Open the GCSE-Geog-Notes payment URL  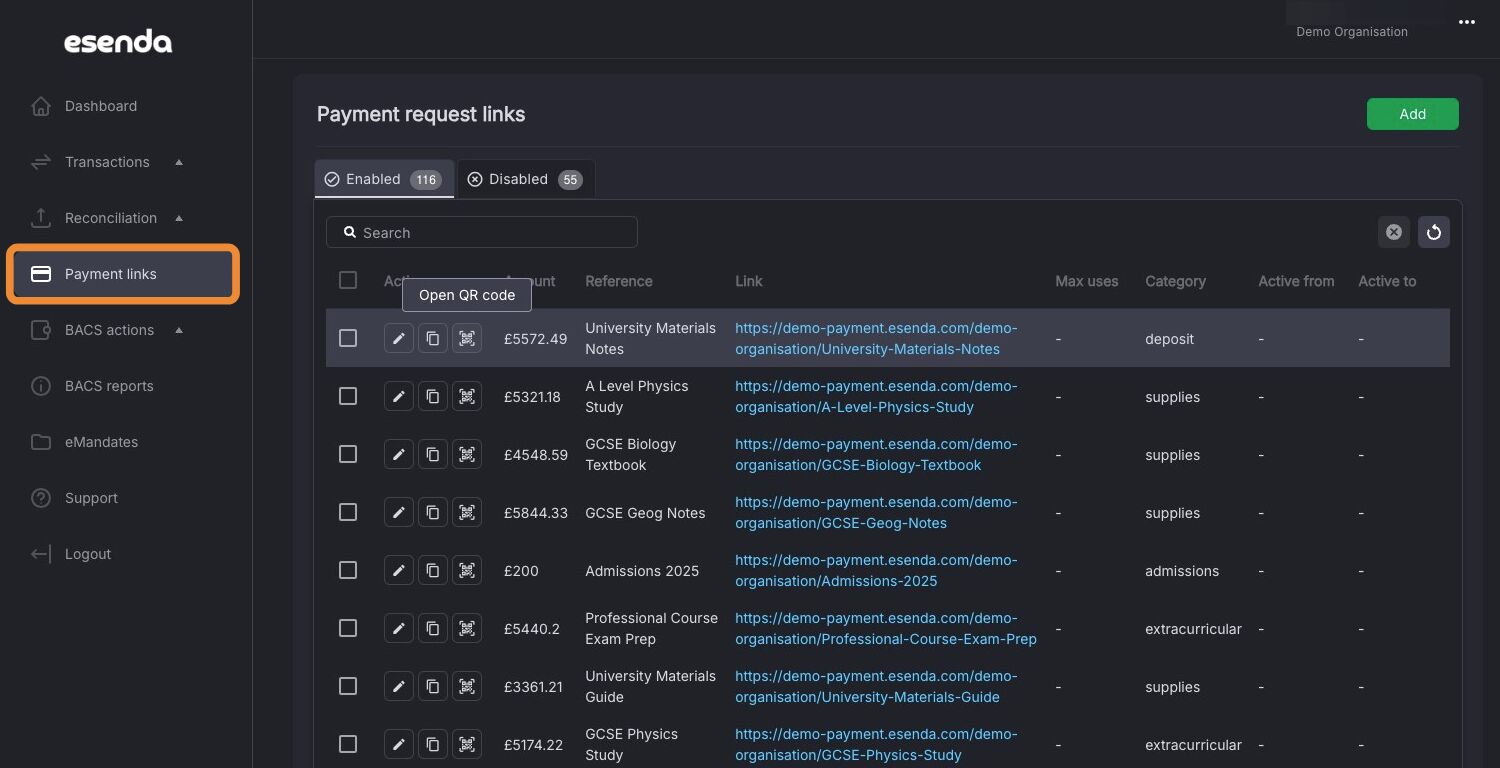click(876, 513)
